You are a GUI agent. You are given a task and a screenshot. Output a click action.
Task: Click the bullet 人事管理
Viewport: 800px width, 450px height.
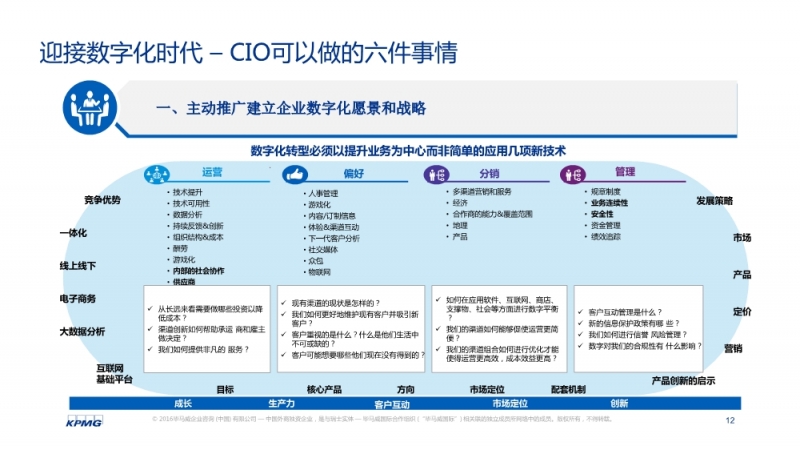coord(323,193)
